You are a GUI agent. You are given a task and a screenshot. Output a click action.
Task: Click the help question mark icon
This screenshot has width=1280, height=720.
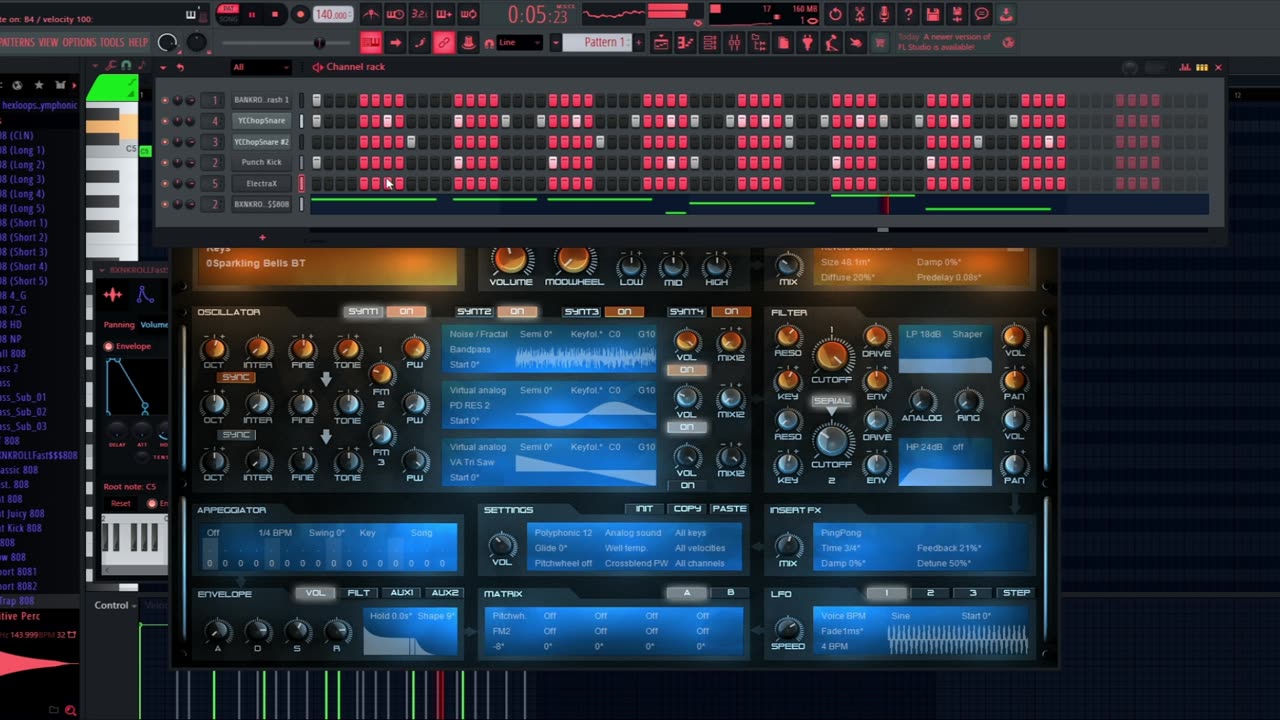pos(908,14)
